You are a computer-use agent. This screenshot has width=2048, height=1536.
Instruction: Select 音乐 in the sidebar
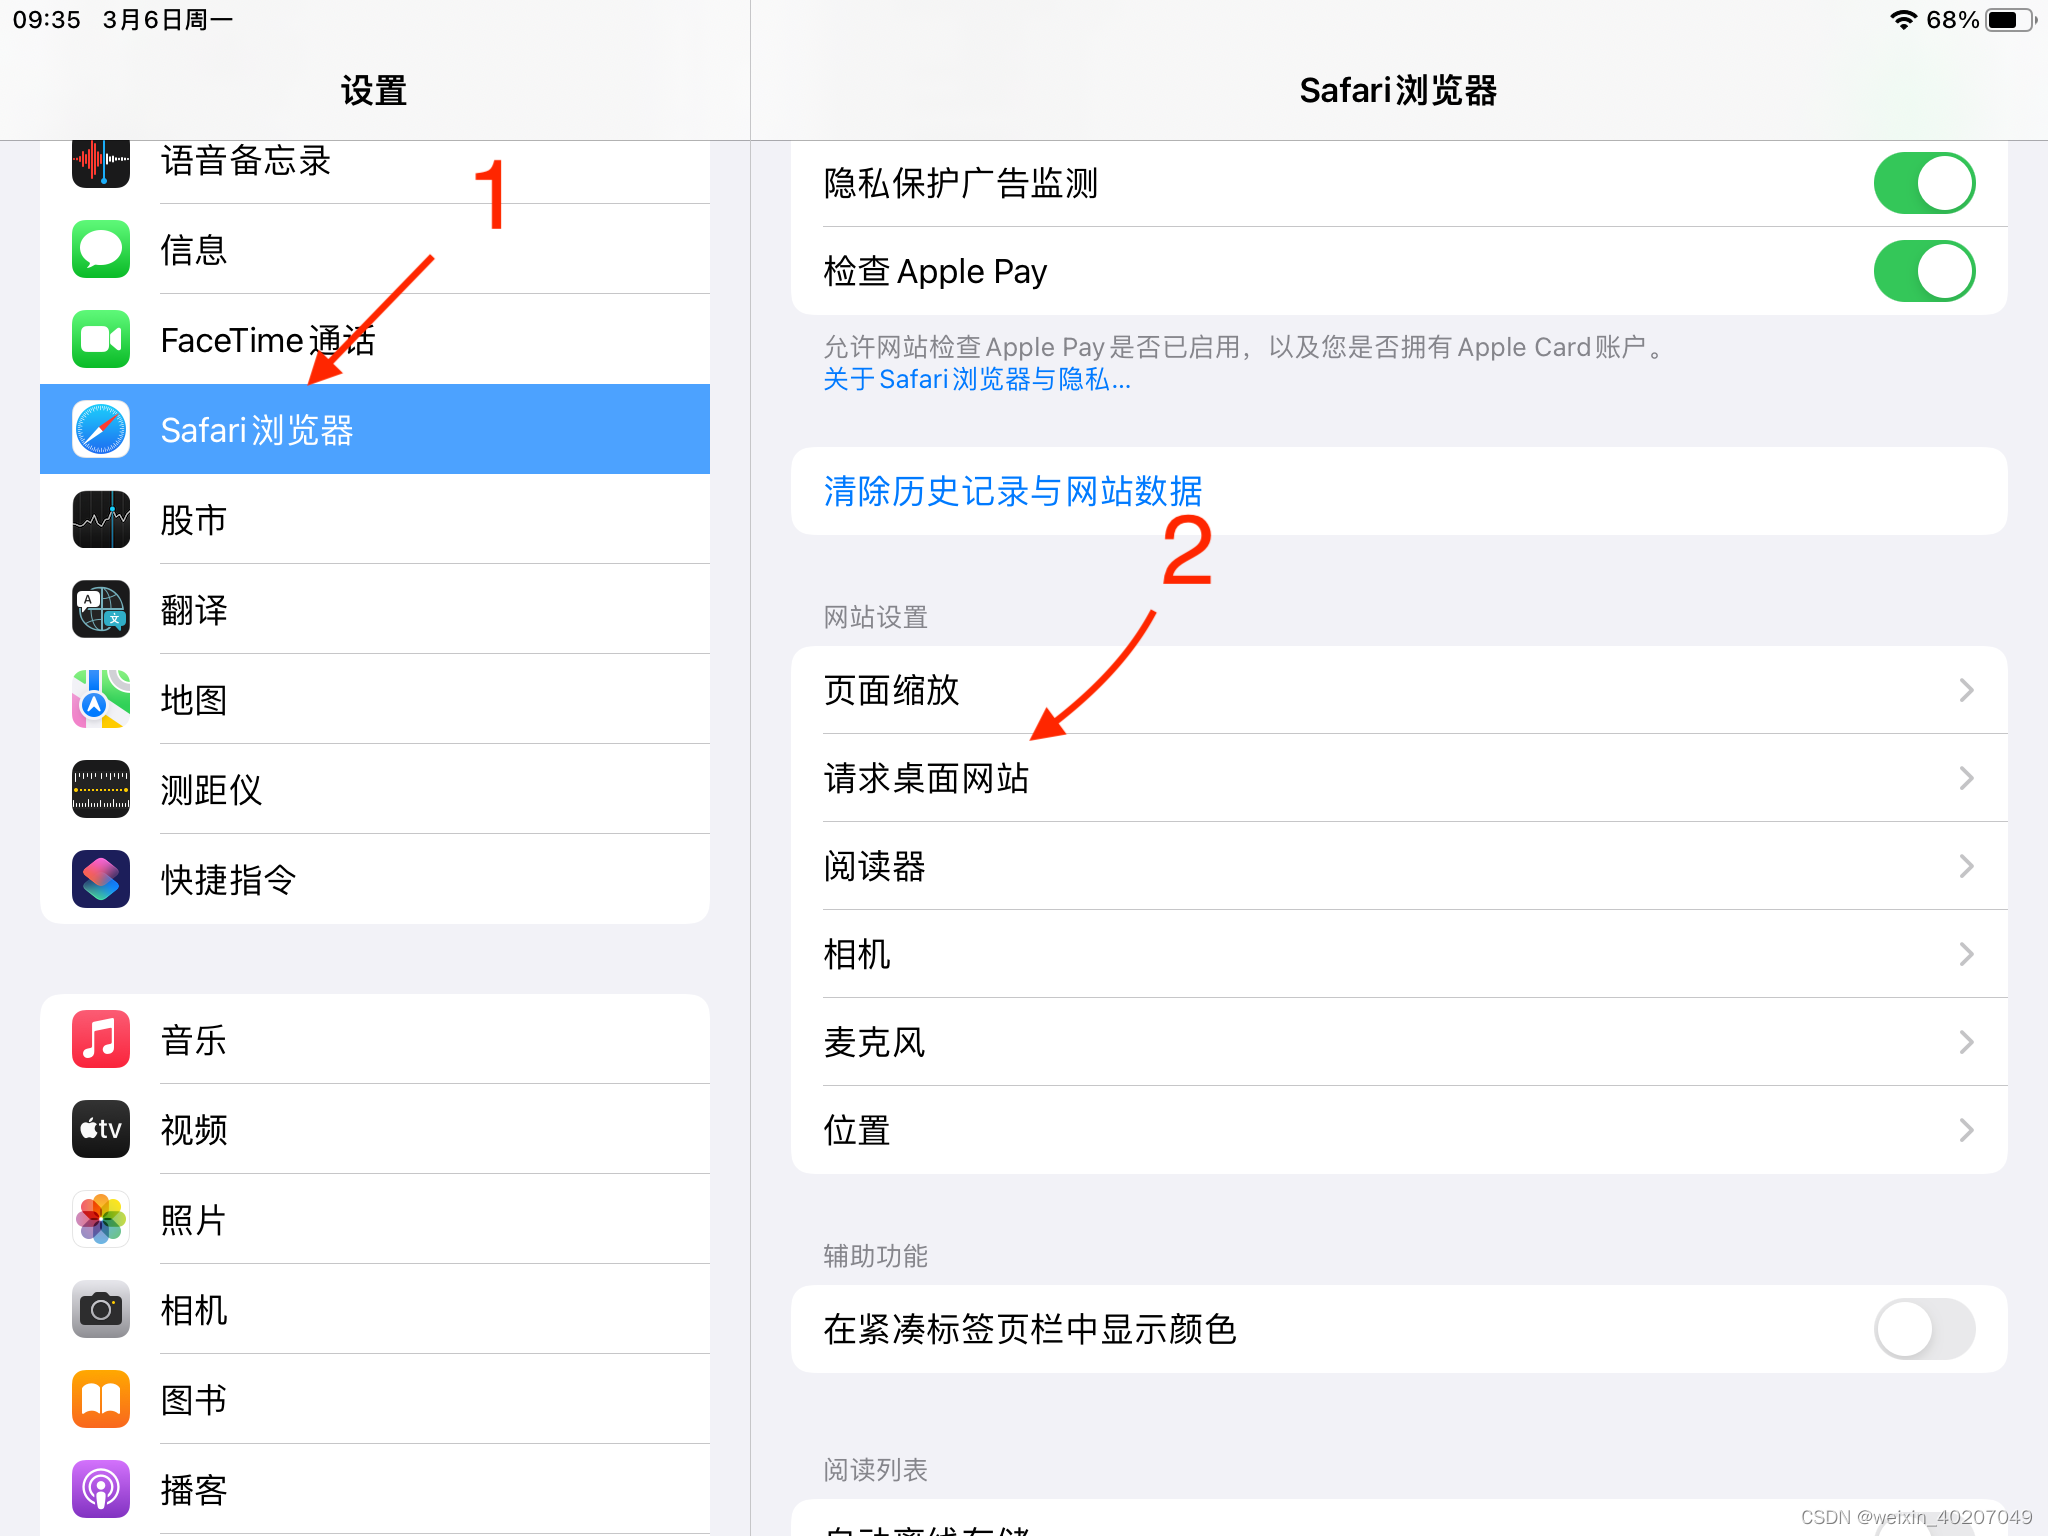(375, 1039)
